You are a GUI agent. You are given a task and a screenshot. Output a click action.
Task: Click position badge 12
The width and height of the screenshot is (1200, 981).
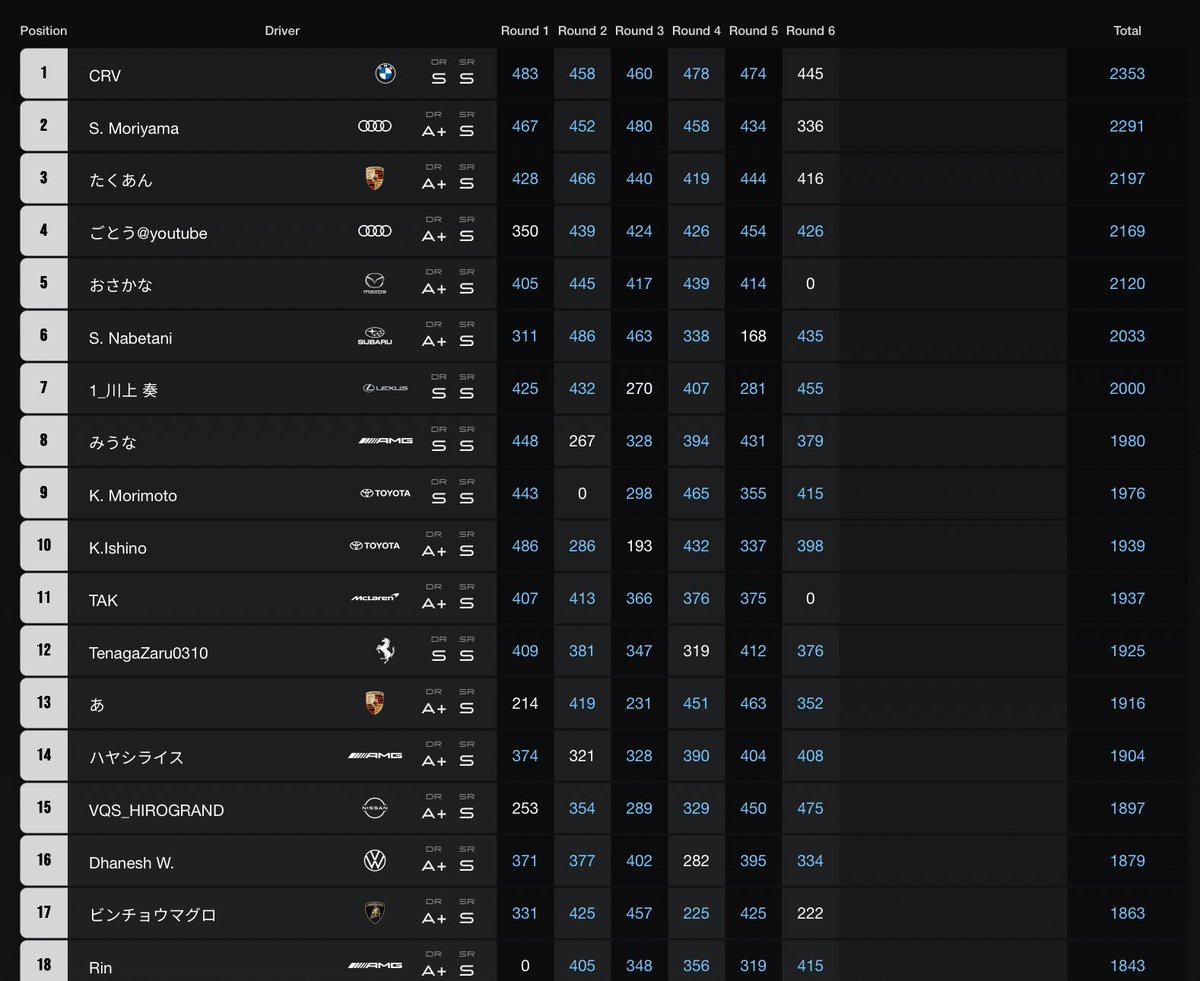tap(44, 650)
